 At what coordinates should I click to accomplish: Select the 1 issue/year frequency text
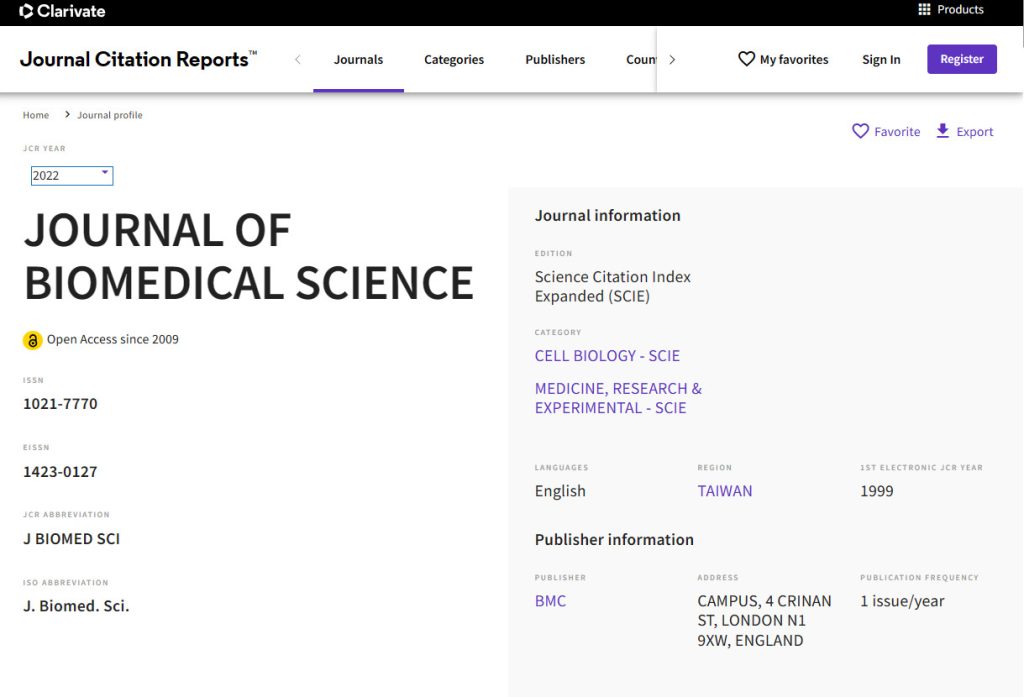point(902,601)
